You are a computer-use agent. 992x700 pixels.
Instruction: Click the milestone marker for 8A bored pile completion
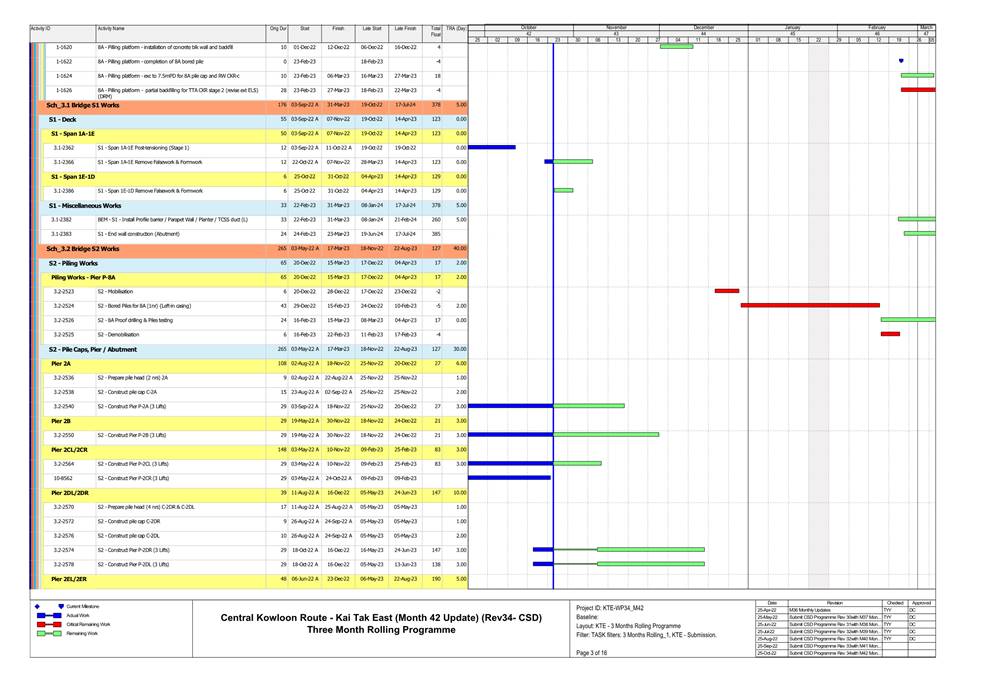[x=901, y=61]
